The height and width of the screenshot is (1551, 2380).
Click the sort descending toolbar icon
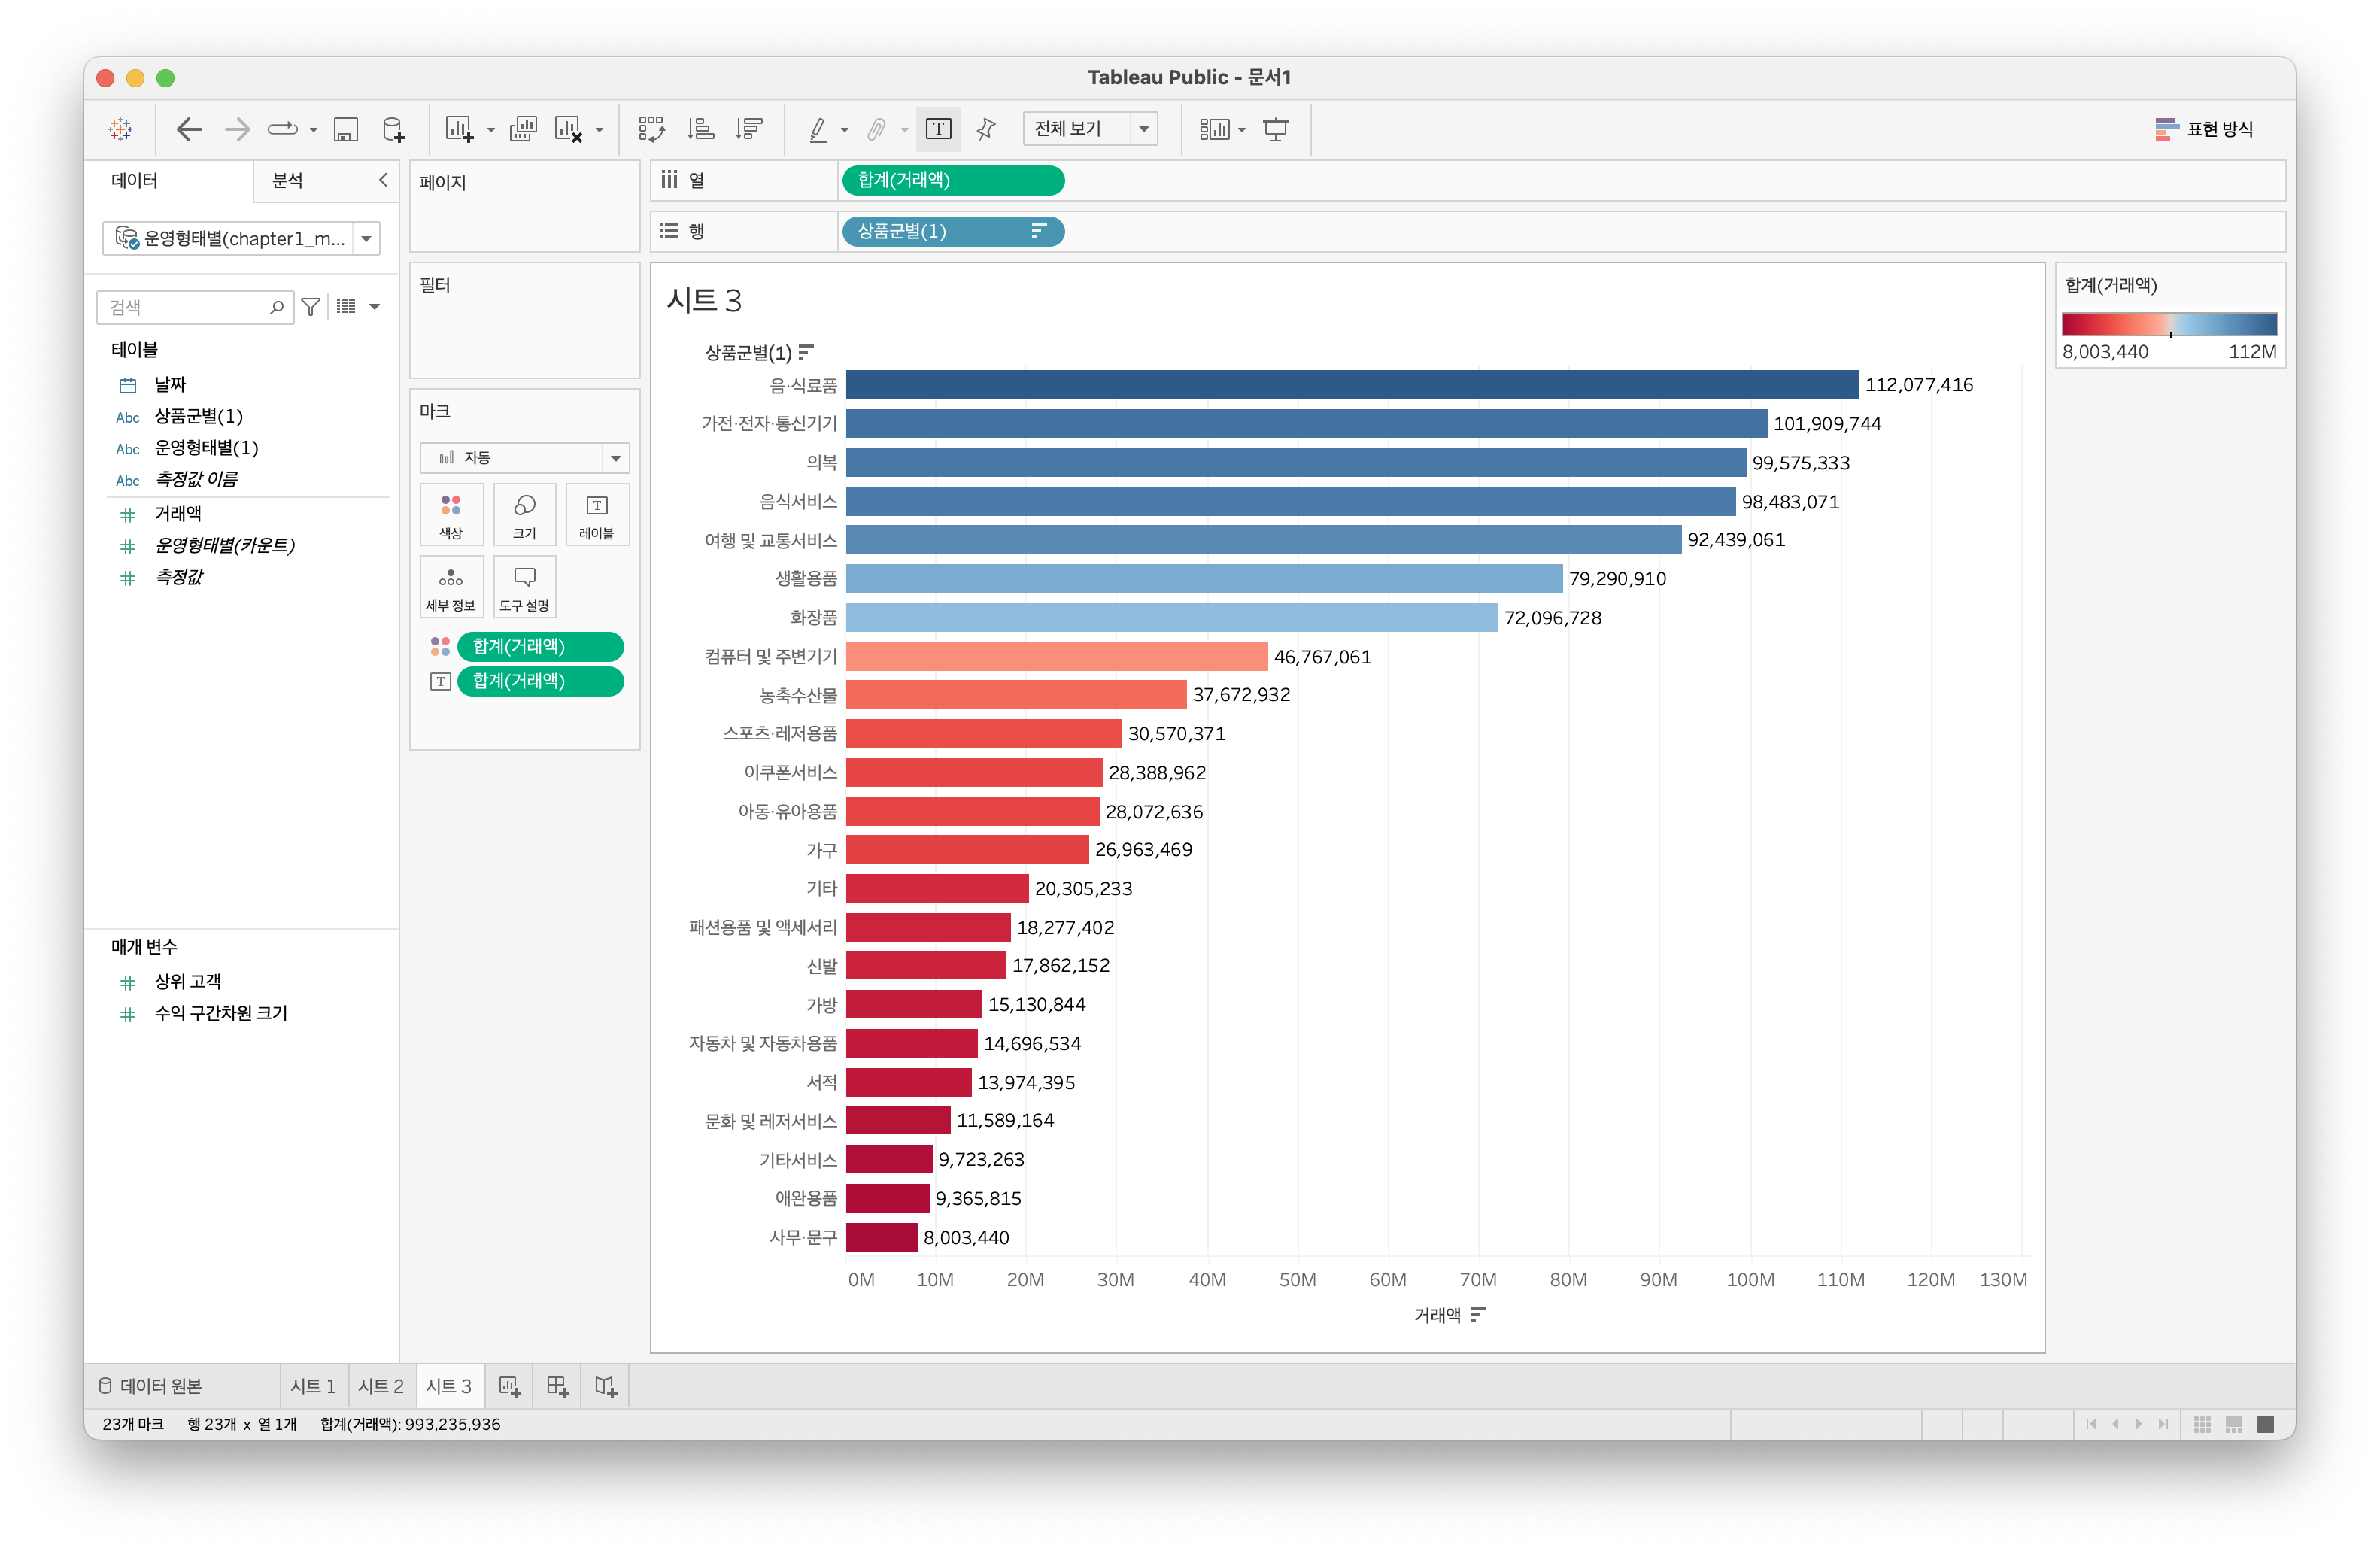(x=748, y=129)
